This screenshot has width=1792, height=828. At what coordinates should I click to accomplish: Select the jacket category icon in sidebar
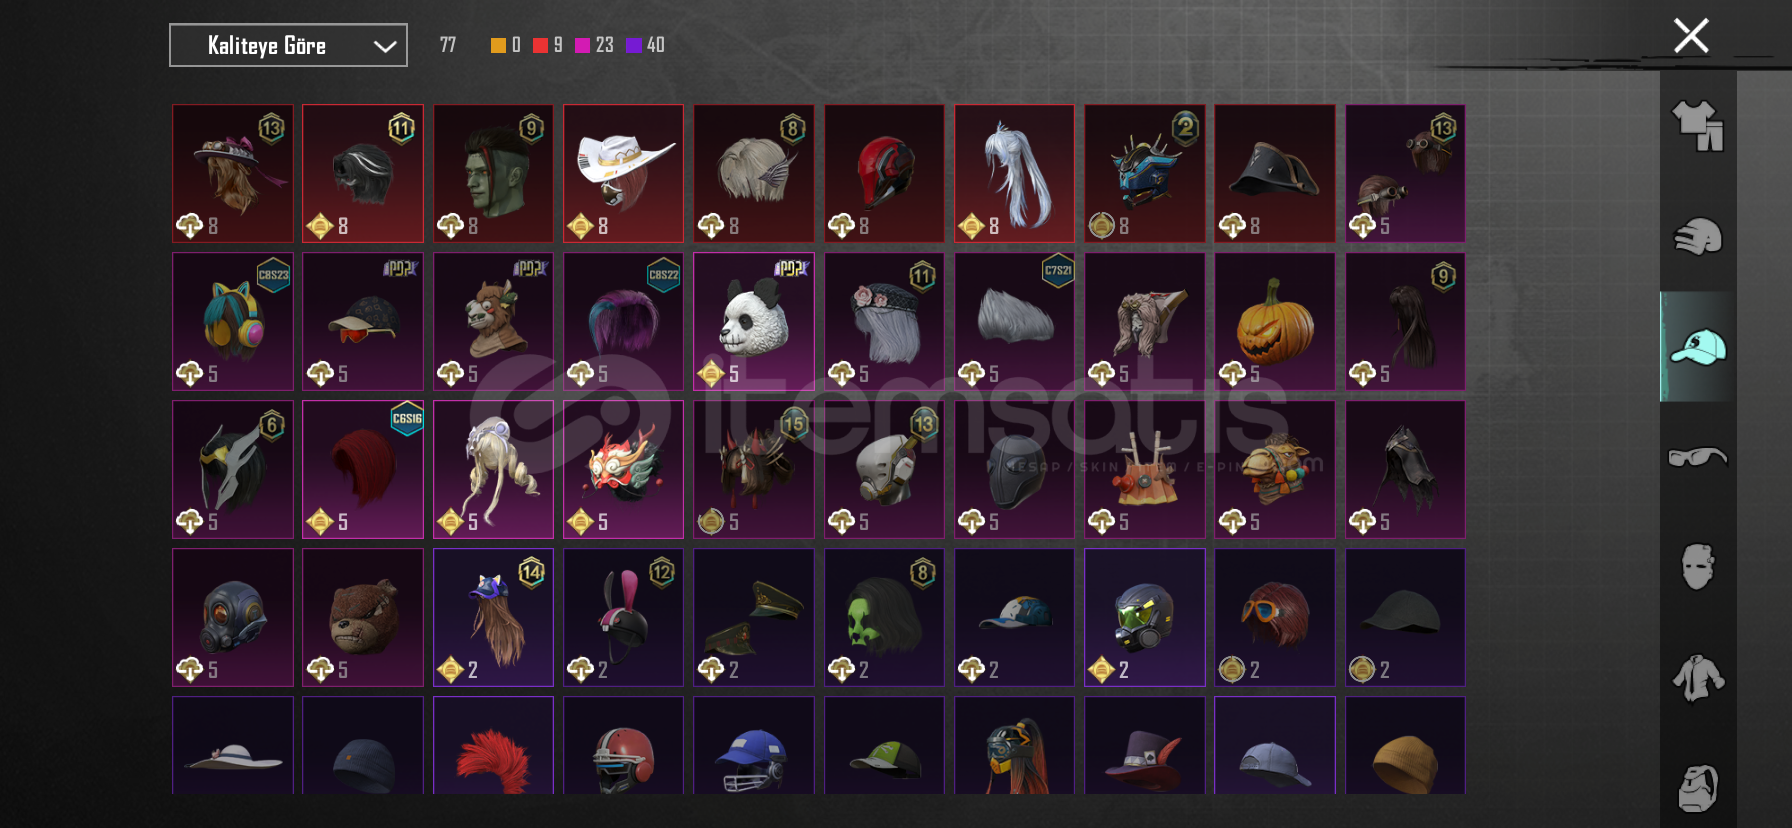point(1698,678)
